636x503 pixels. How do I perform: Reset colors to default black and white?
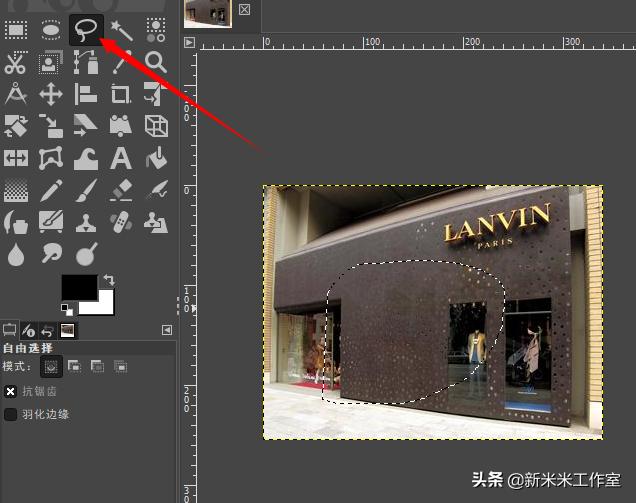(67, 310)
